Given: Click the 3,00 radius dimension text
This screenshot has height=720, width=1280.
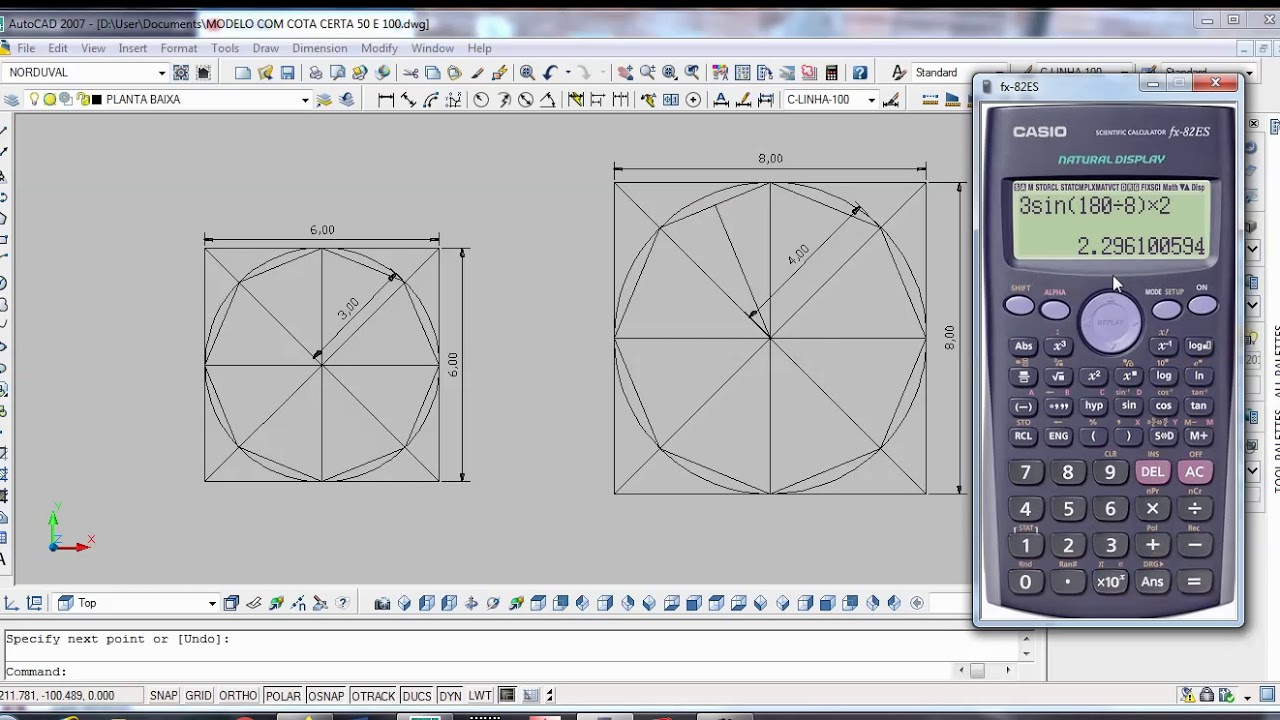Looking at the screenshot, I should (x=348, y=309).
